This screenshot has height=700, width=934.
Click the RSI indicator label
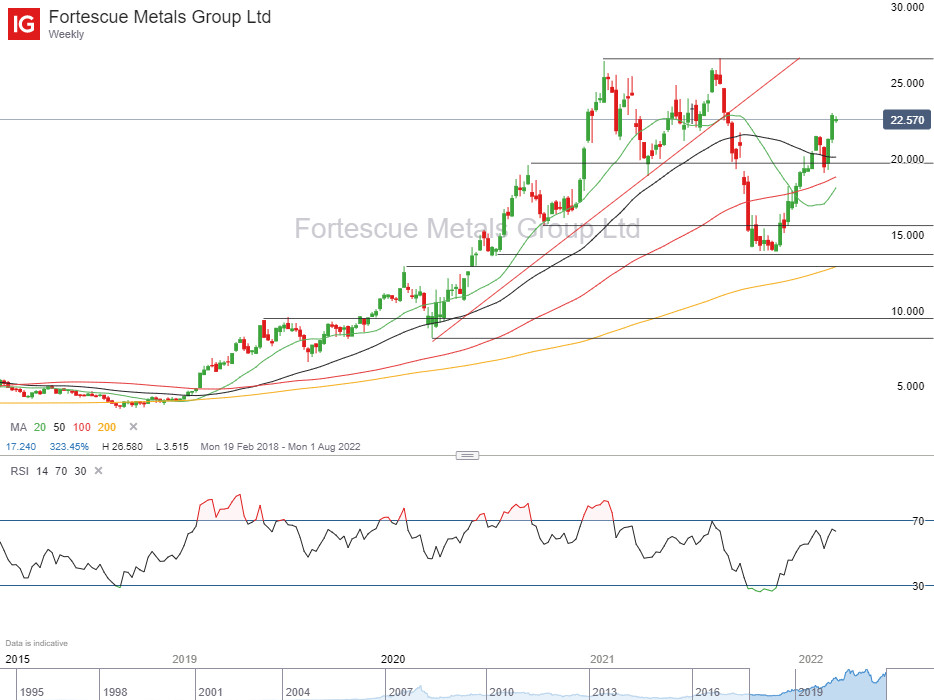pyautogui.click(x=20, y=471)
